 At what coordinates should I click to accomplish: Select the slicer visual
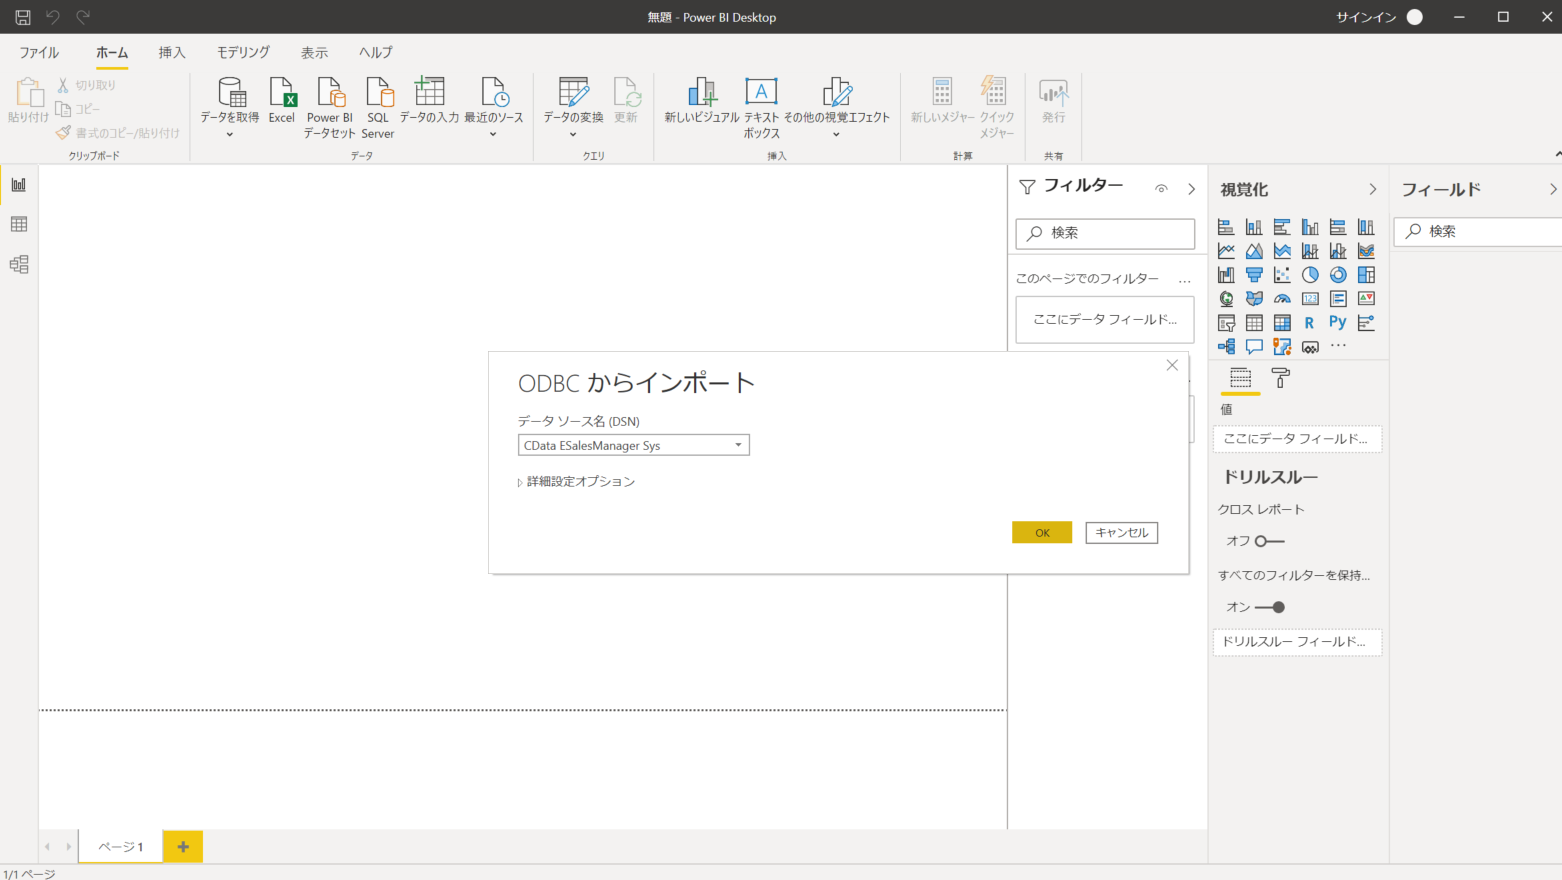[x=1226, y=323]
